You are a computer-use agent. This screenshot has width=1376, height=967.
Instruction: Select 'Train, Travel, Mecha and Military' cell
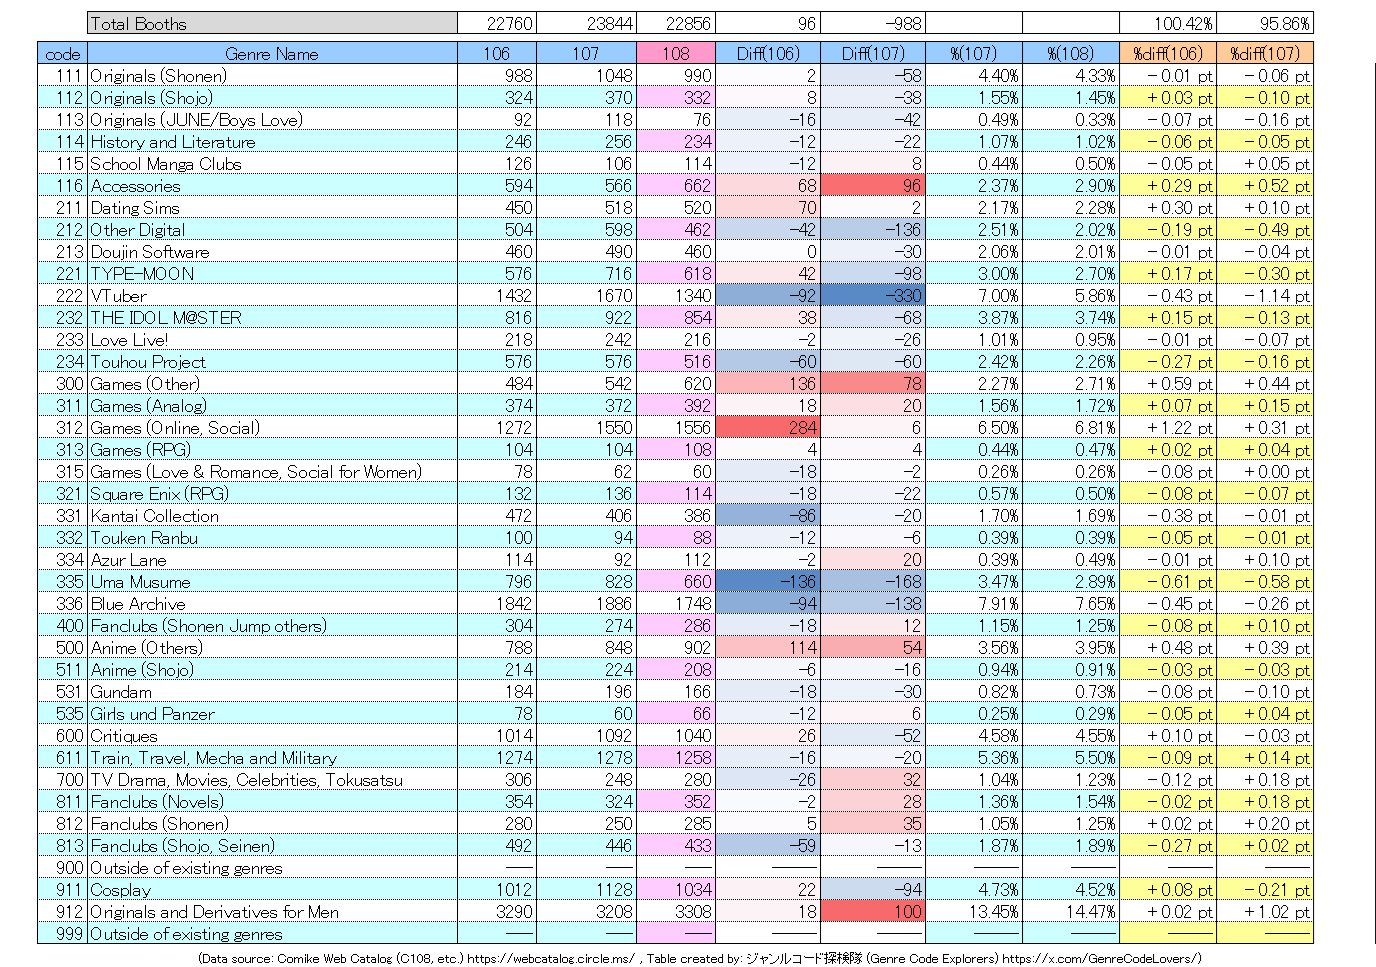click(x=272, y=758)
